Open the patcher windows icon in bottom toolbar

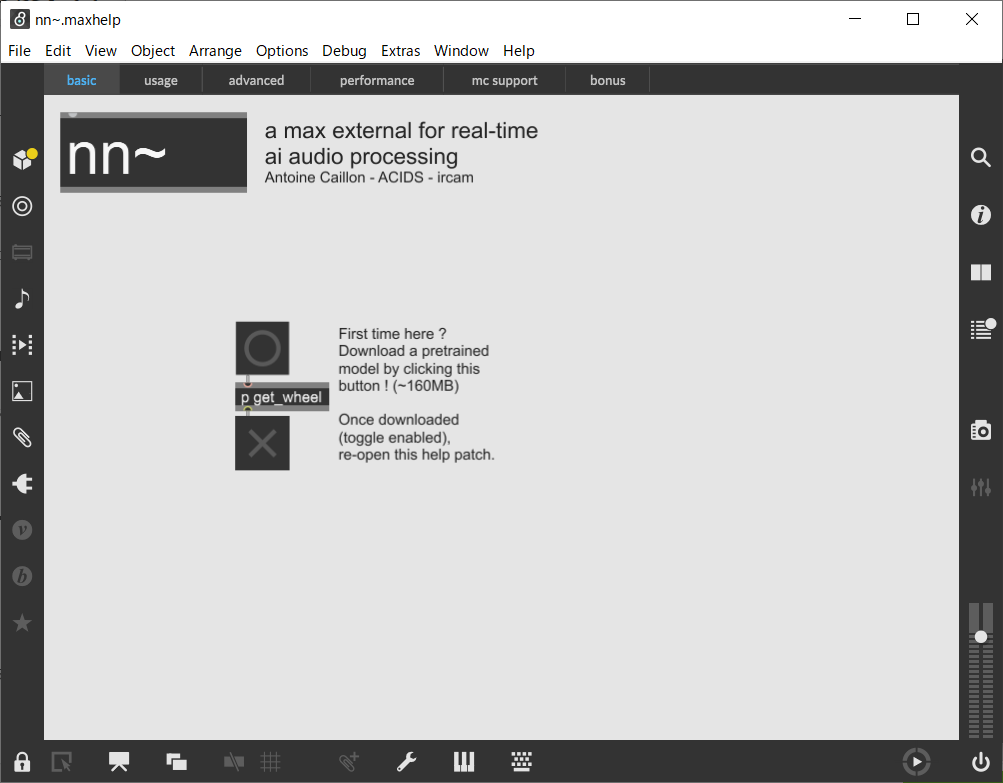(x=177, y=762)
